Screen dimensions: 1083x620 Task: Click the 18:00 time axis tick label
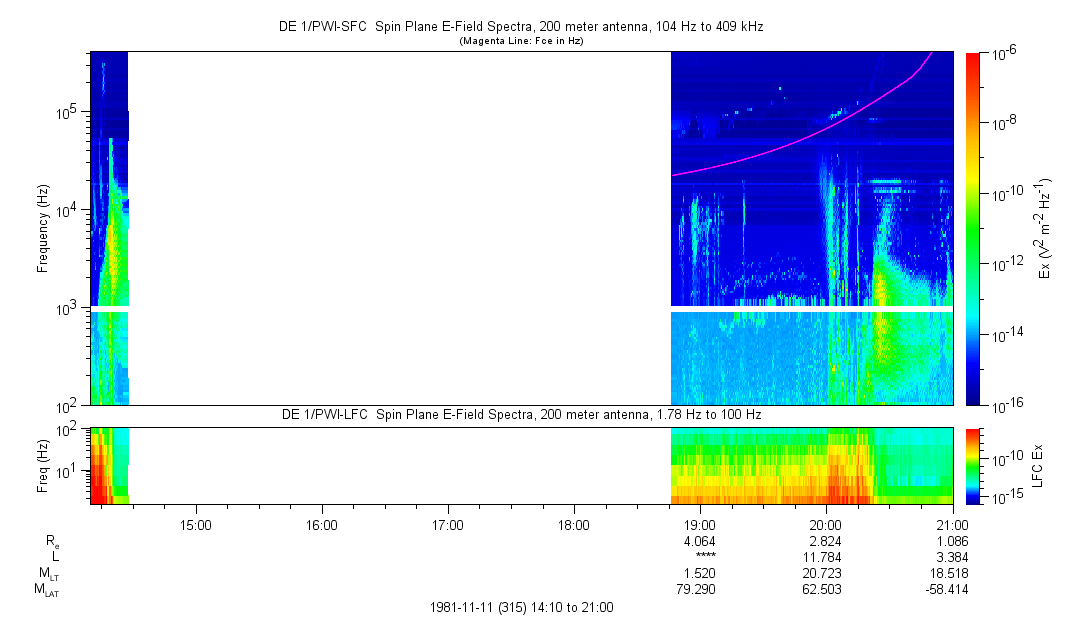pos(573,523)
